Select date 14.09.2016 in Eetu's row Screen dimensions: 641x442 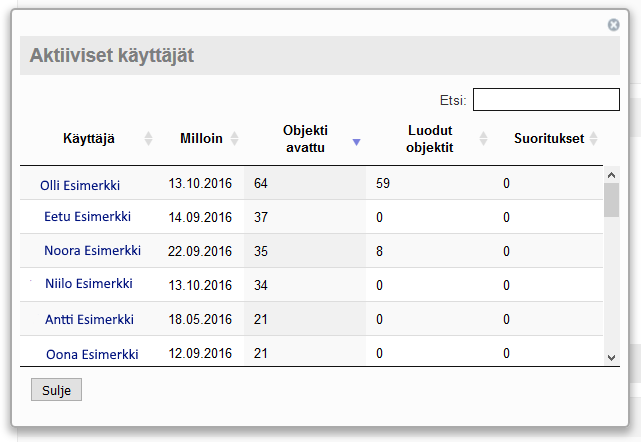coord(200,217)
